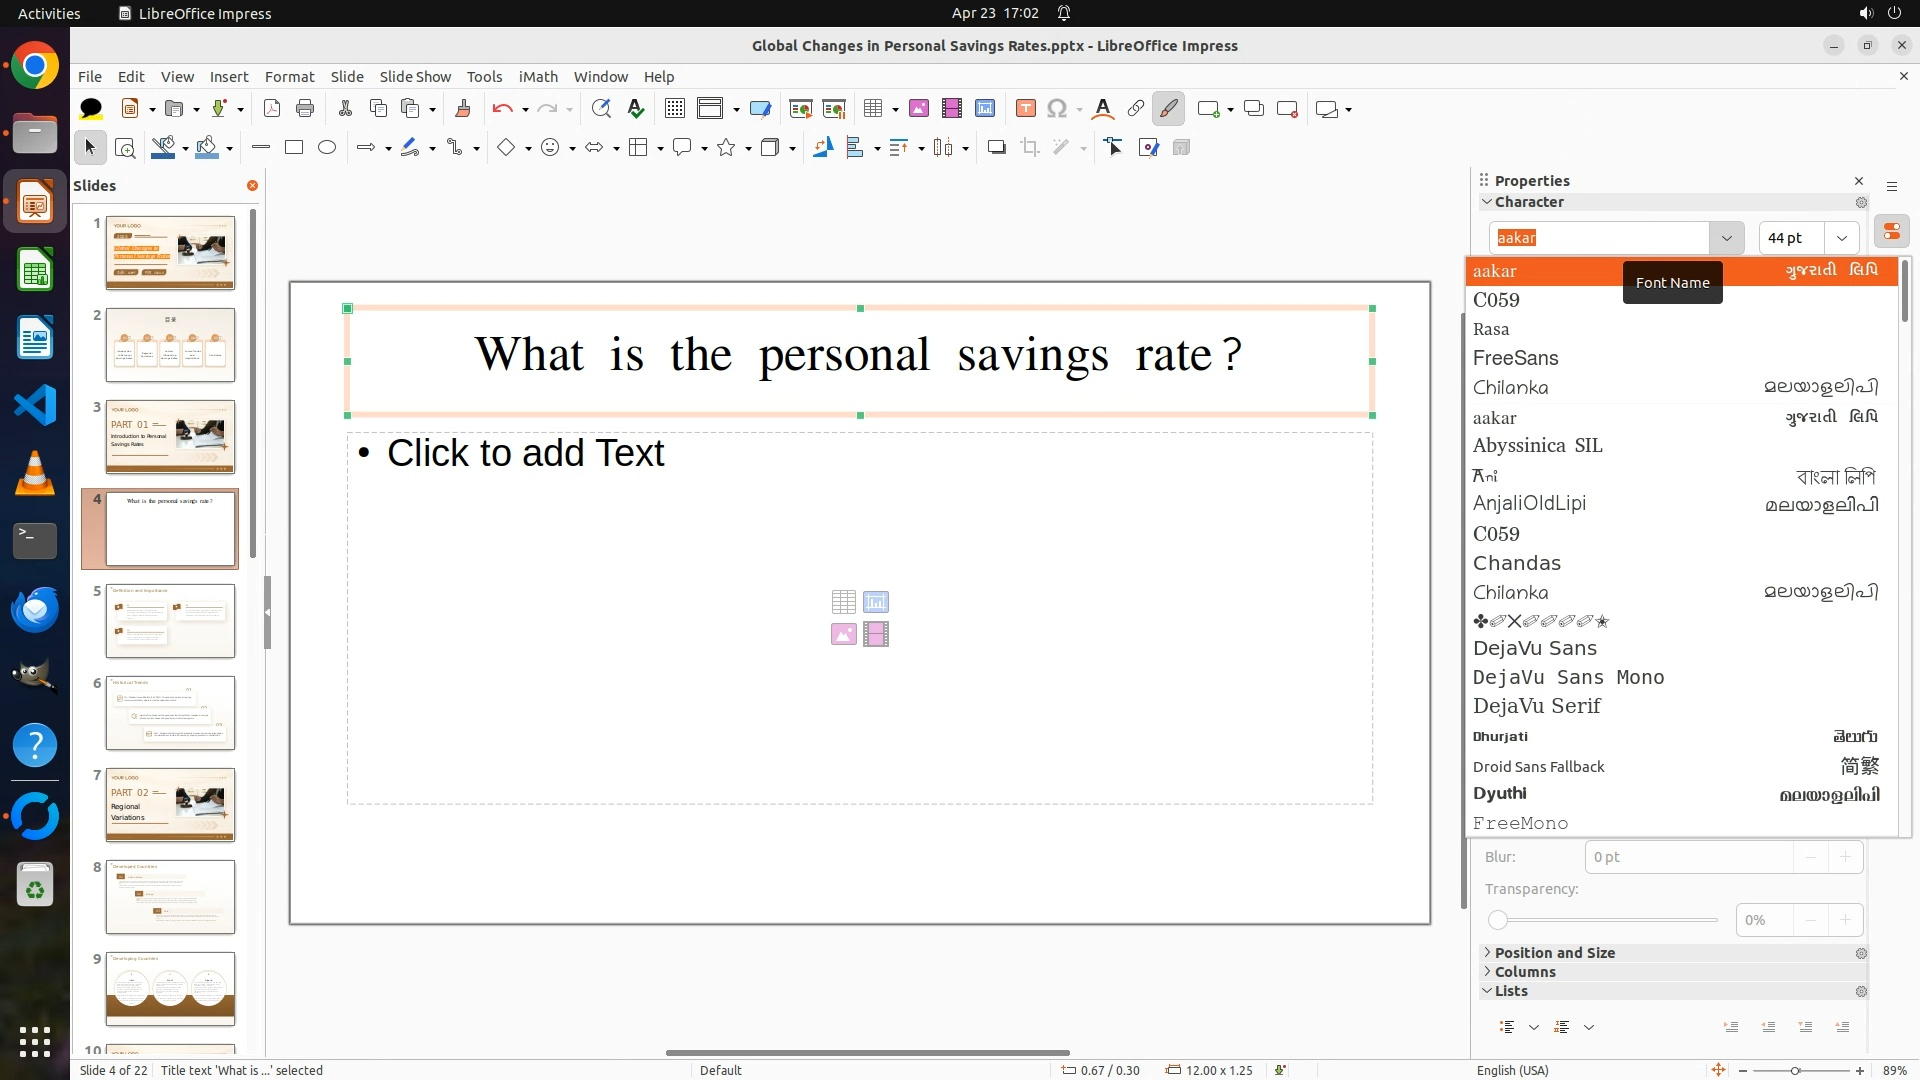Image resolution: width=1920 pixels, height=1080 pixels.
Task: Select the Rectangle drawing tool
Action: [294, 148]
